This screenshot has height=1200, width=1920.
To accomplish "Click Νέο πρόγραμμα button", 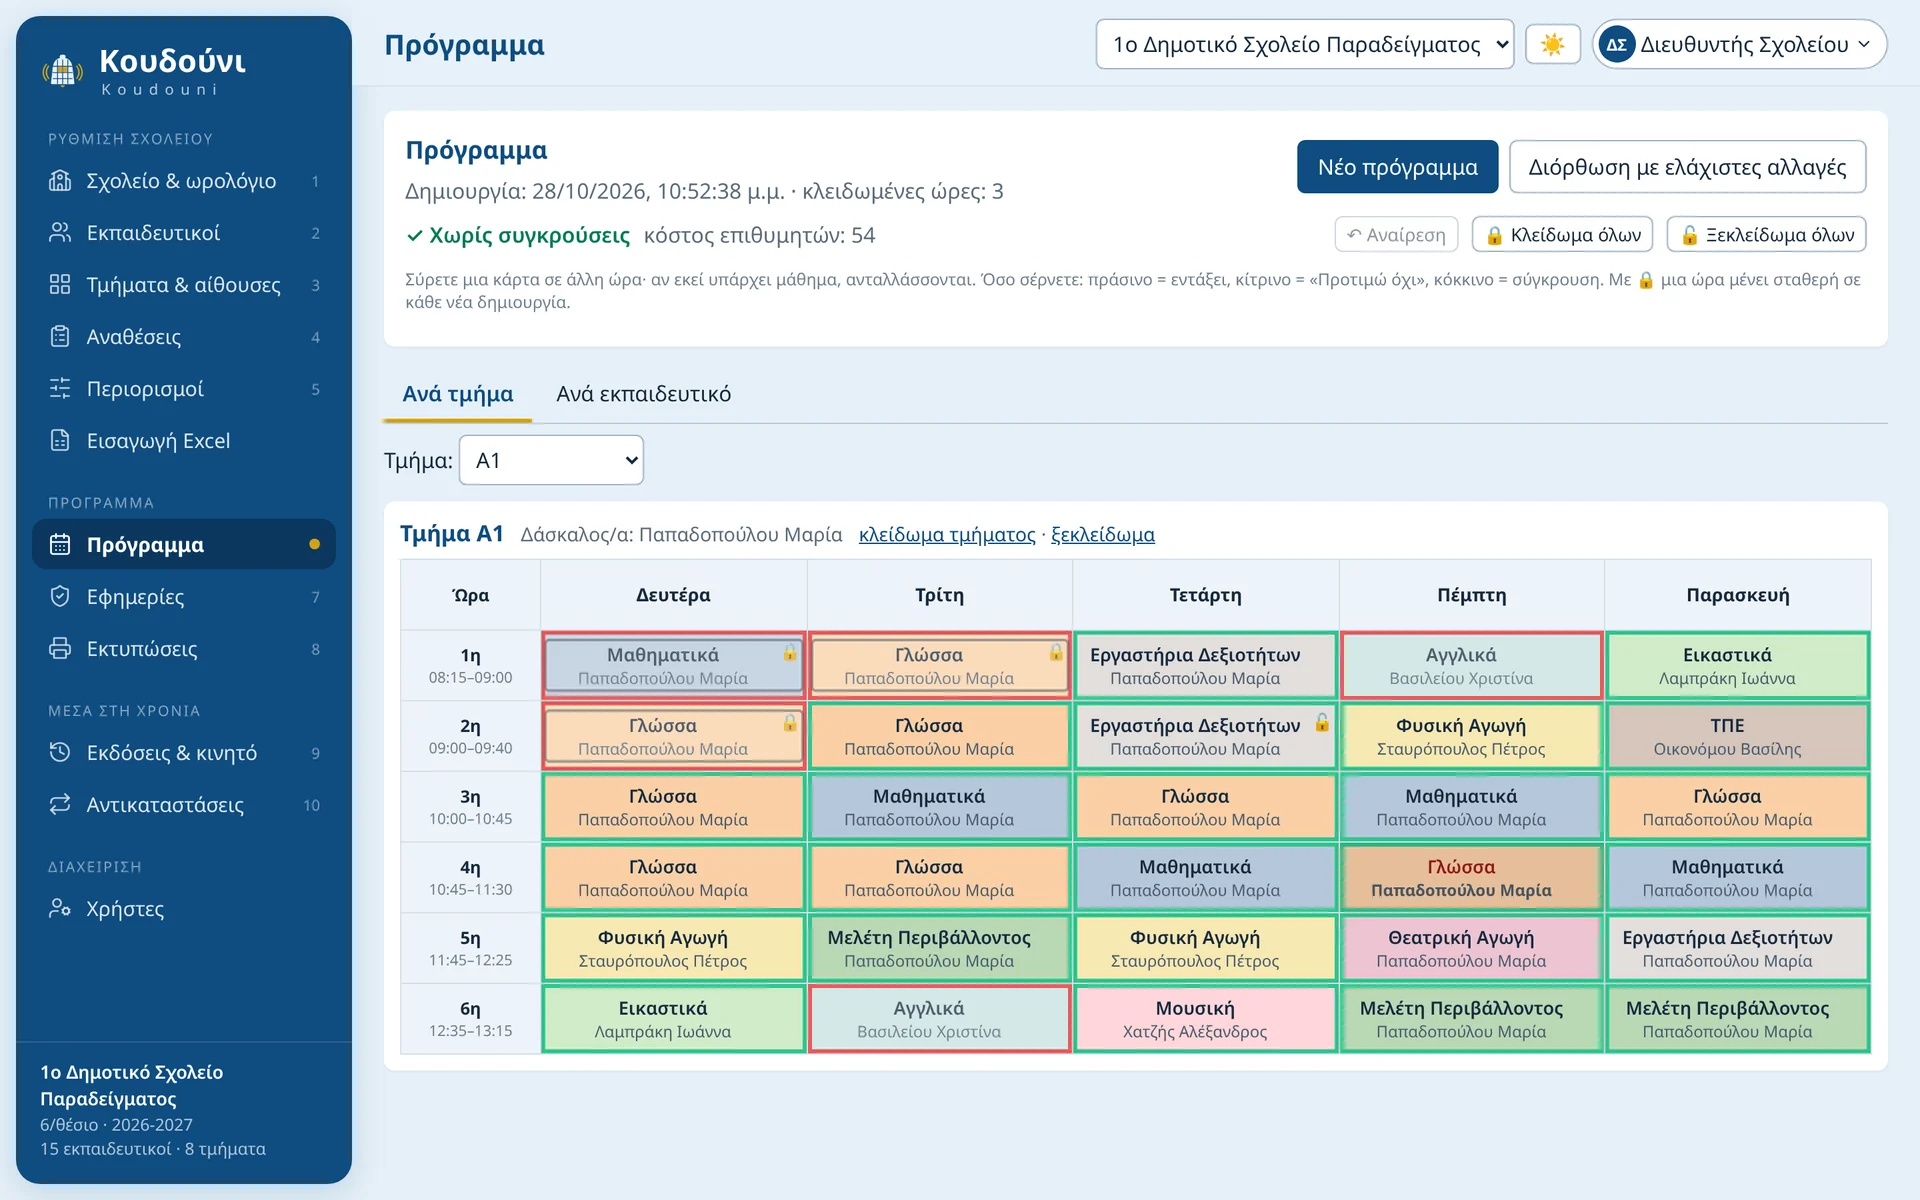I will (1397, 167).
